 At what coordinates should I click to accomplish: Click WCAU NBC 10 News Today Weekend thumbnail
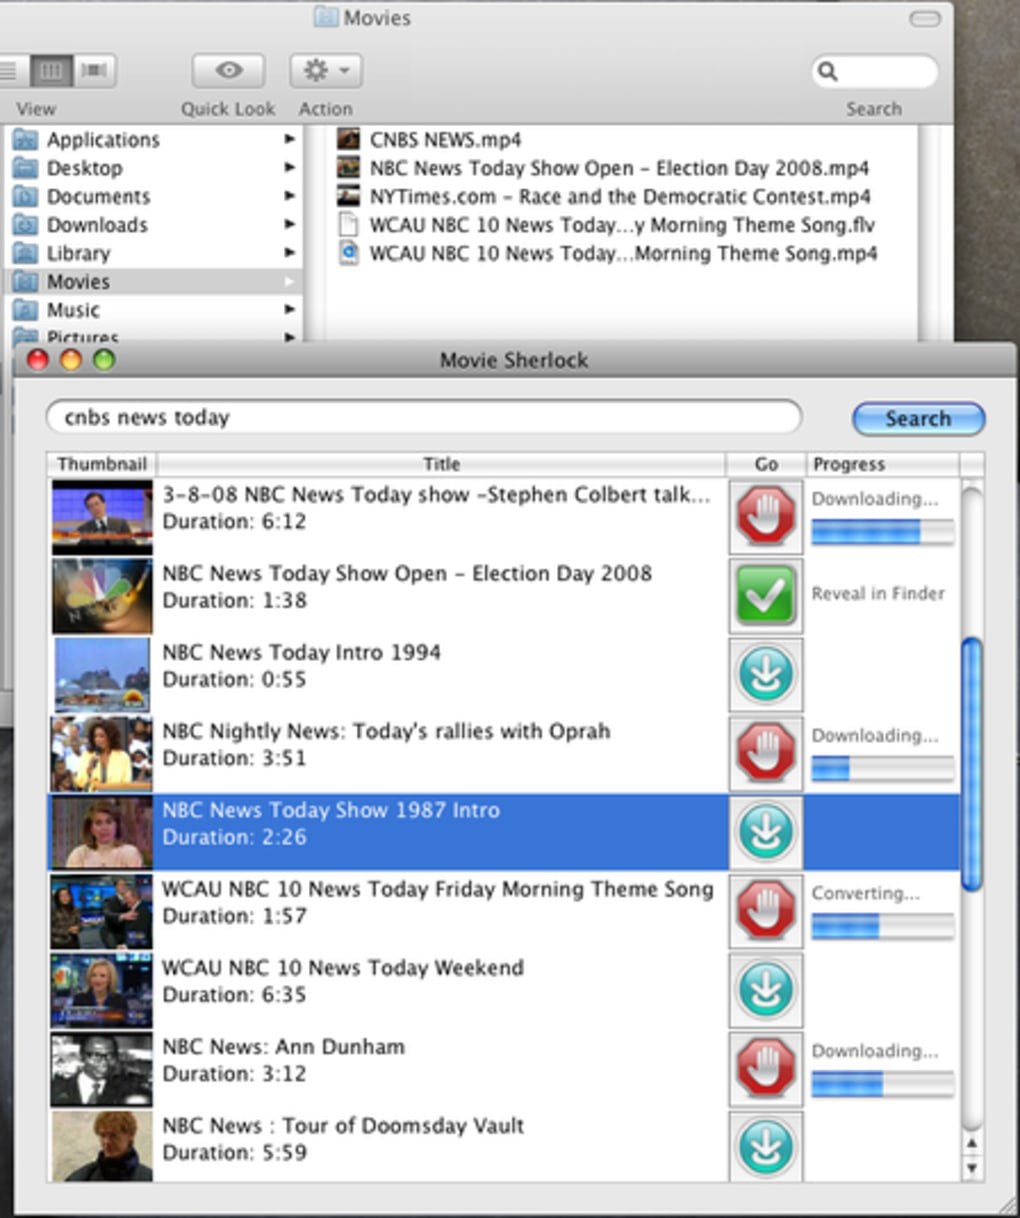[102, 991]
